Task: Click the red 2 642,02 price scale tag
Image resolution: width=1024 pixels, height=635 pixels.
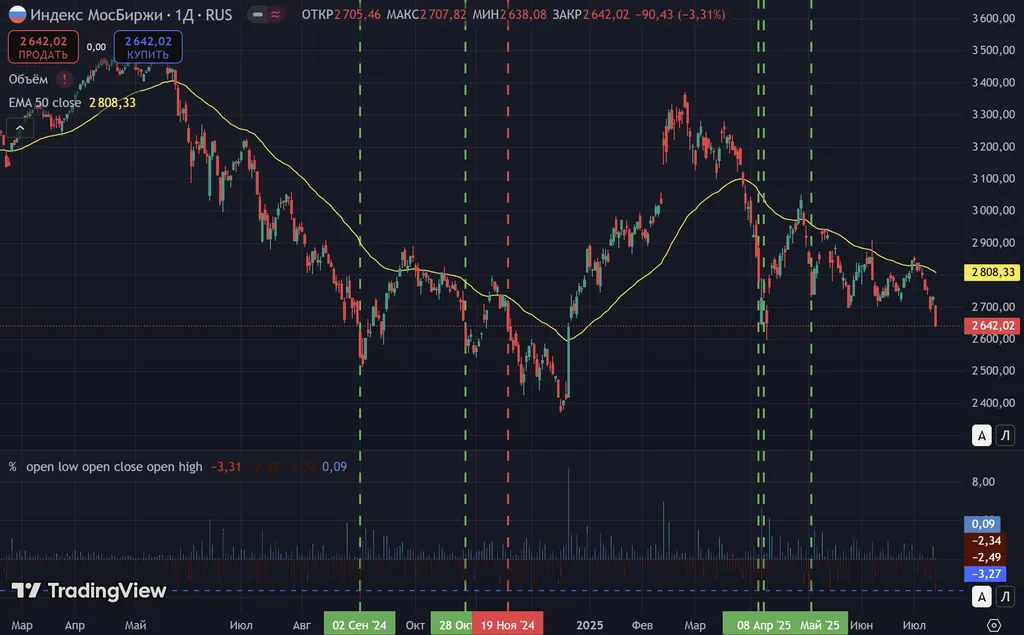Action: 992,325
